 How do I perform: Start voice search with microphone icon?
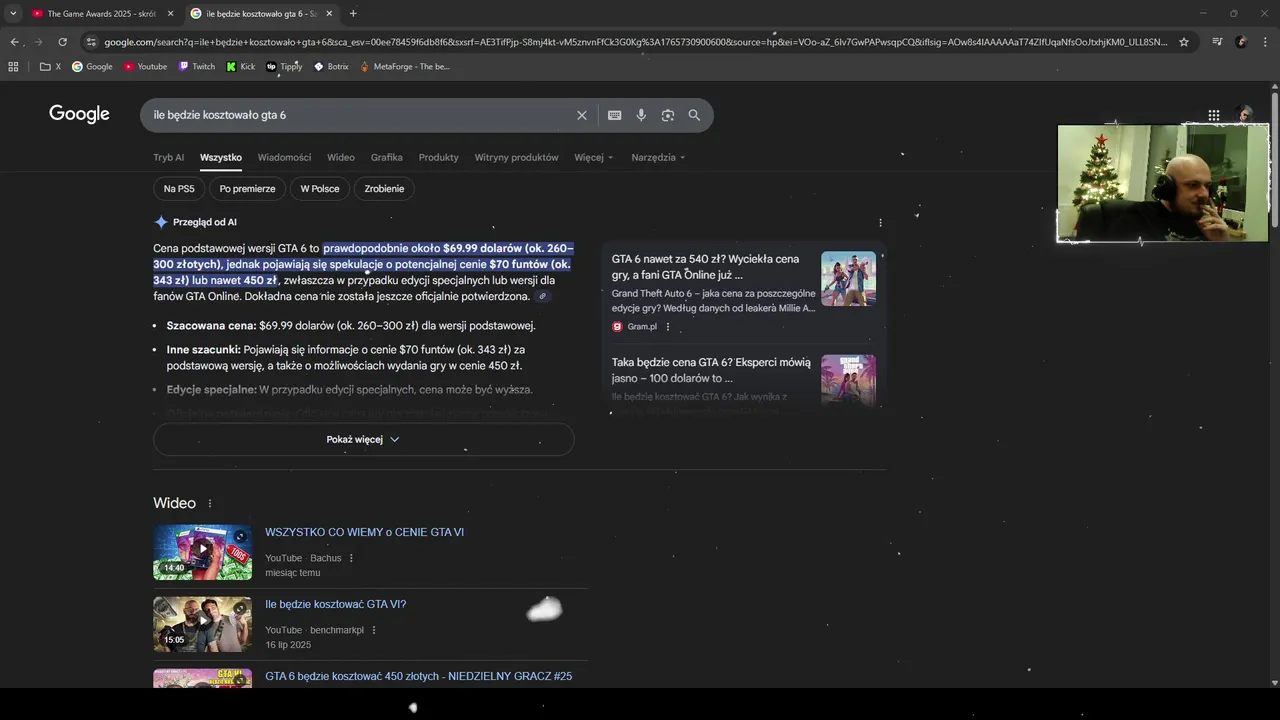(641, 115)
